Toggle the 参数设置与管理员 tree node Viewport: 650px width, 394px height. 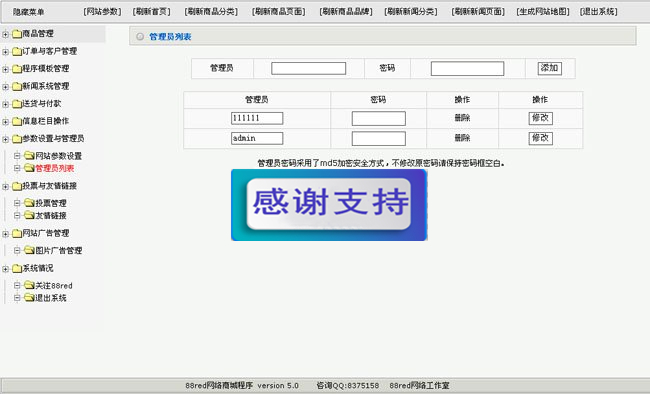[x=5, y=139]
